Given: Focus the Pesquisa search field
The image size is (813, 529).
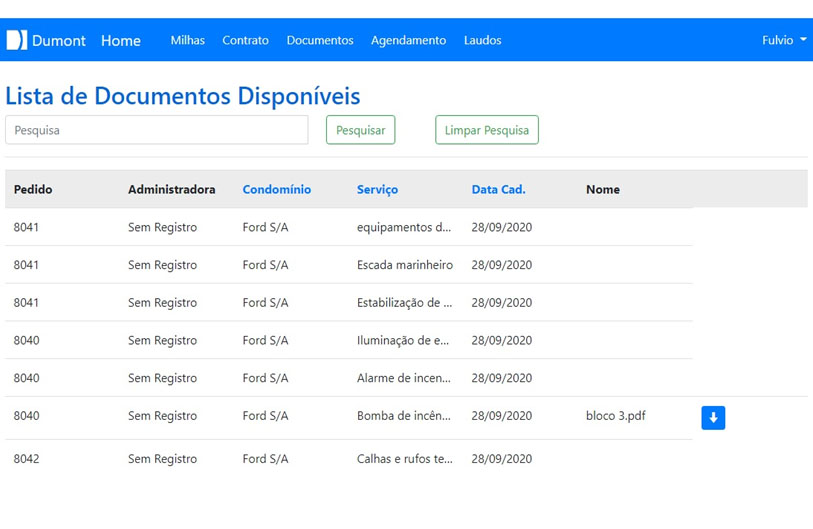Looking at the screenshot, I should 157,130.
